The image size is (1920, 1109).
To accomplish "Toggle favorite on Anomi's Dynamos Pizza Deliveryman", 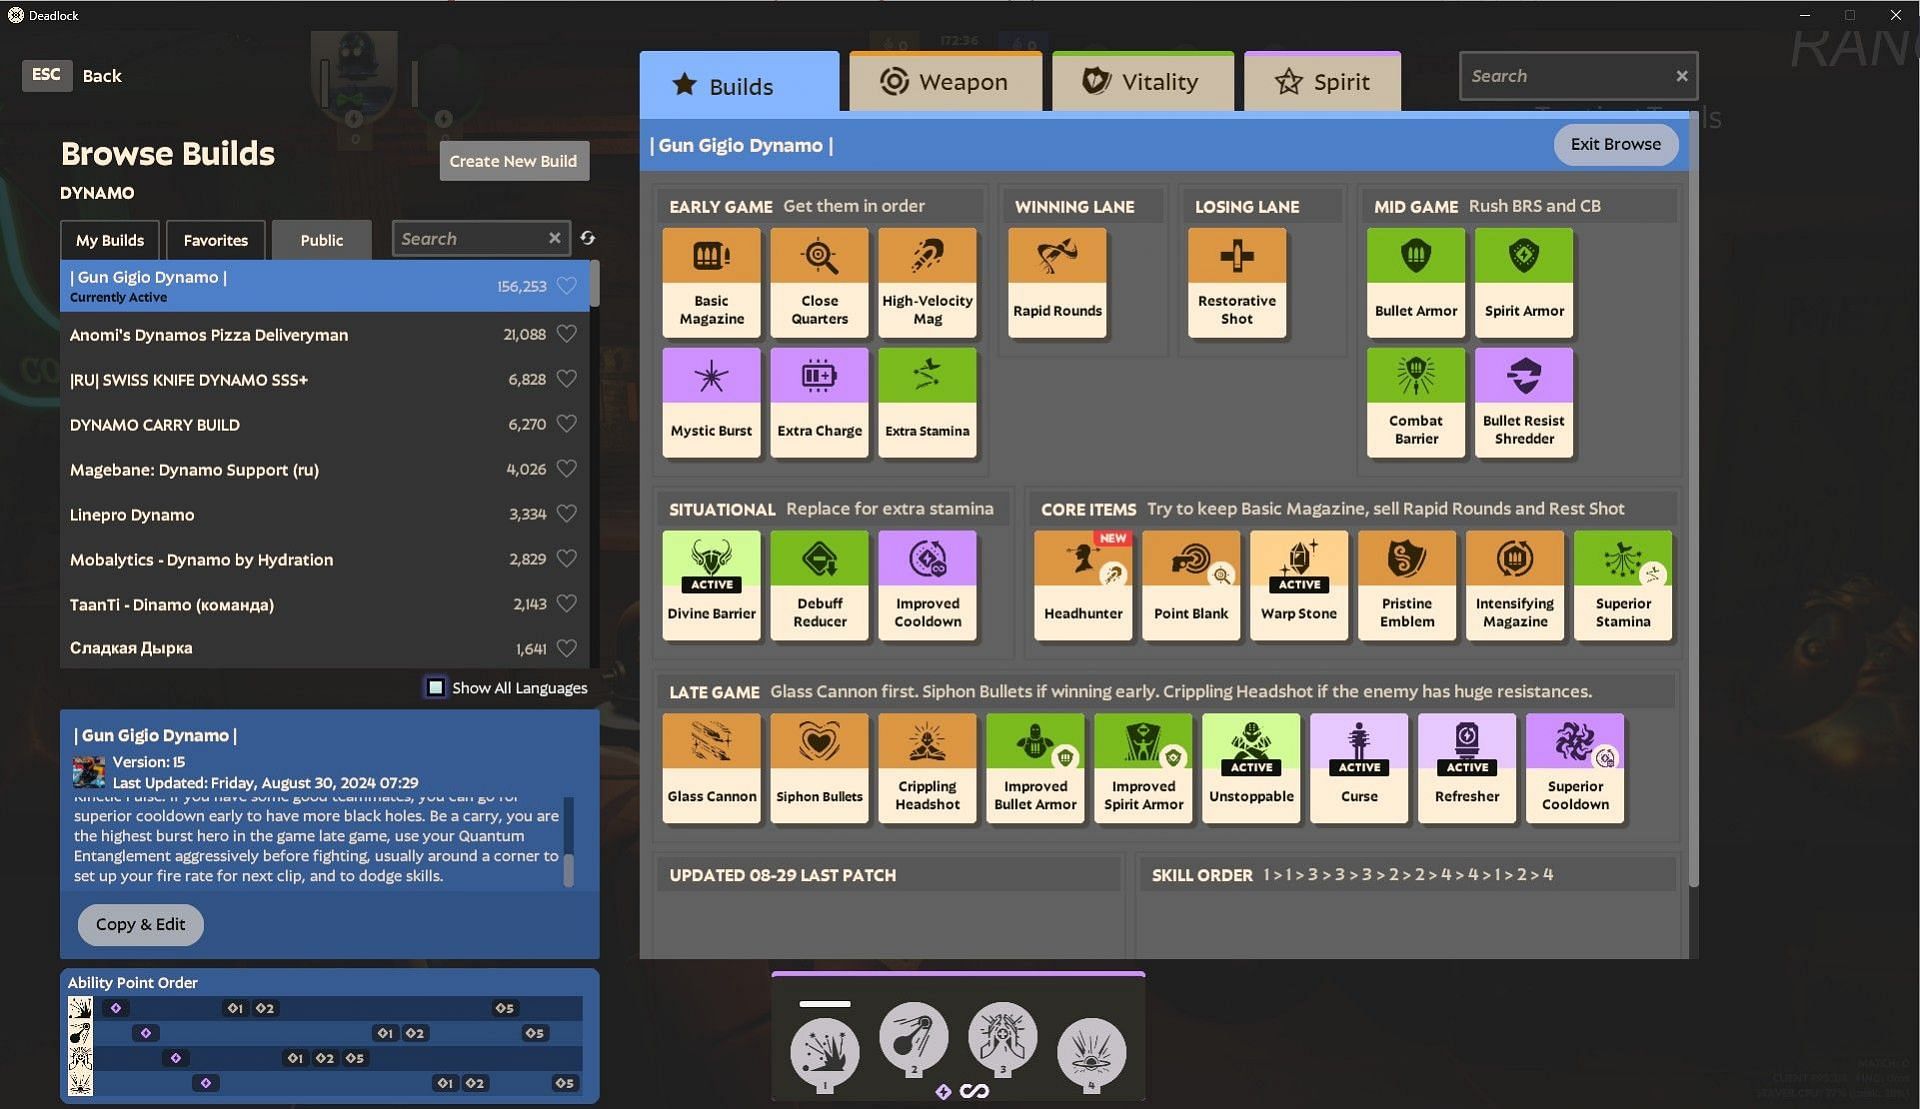I will coord(566,333).
